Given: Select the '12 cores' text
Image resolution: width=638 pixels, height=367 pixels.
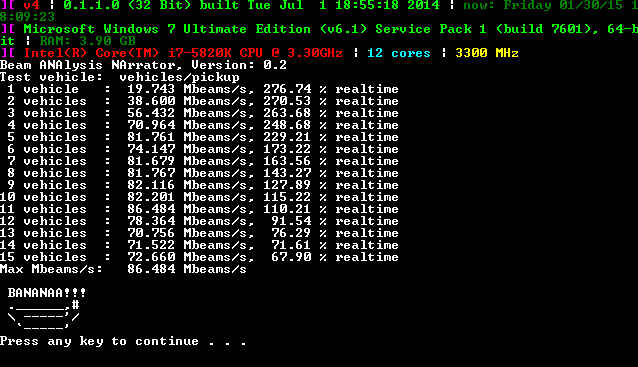Looking at the screenshot, I should (x=399, y=53).
